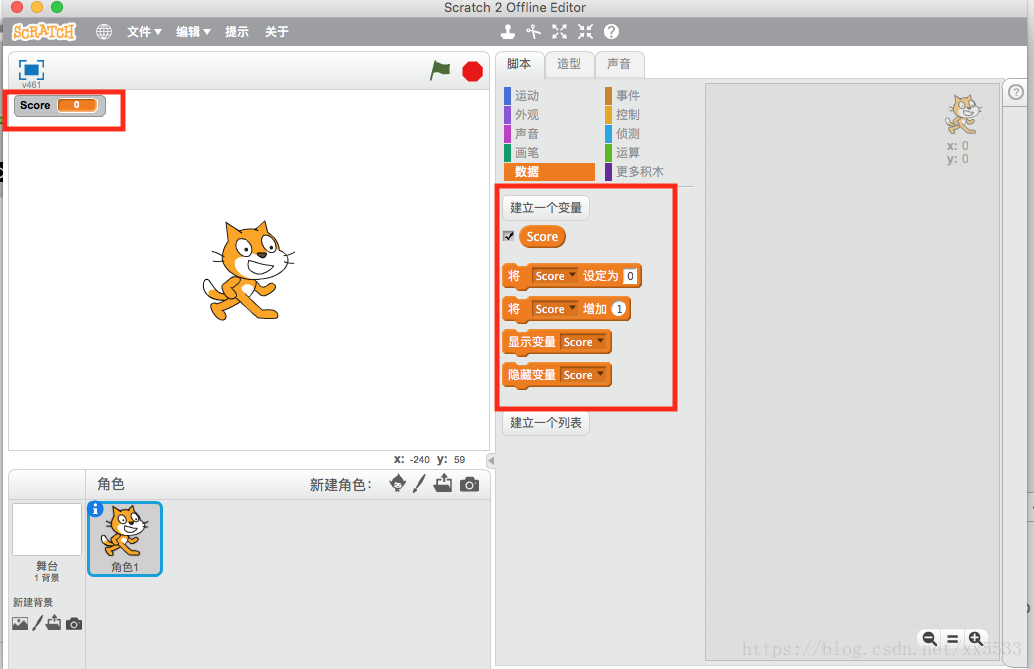This screenshot has height=669, width=1034.
Task: Take new backdrop from camera
Action: (74, 624)
